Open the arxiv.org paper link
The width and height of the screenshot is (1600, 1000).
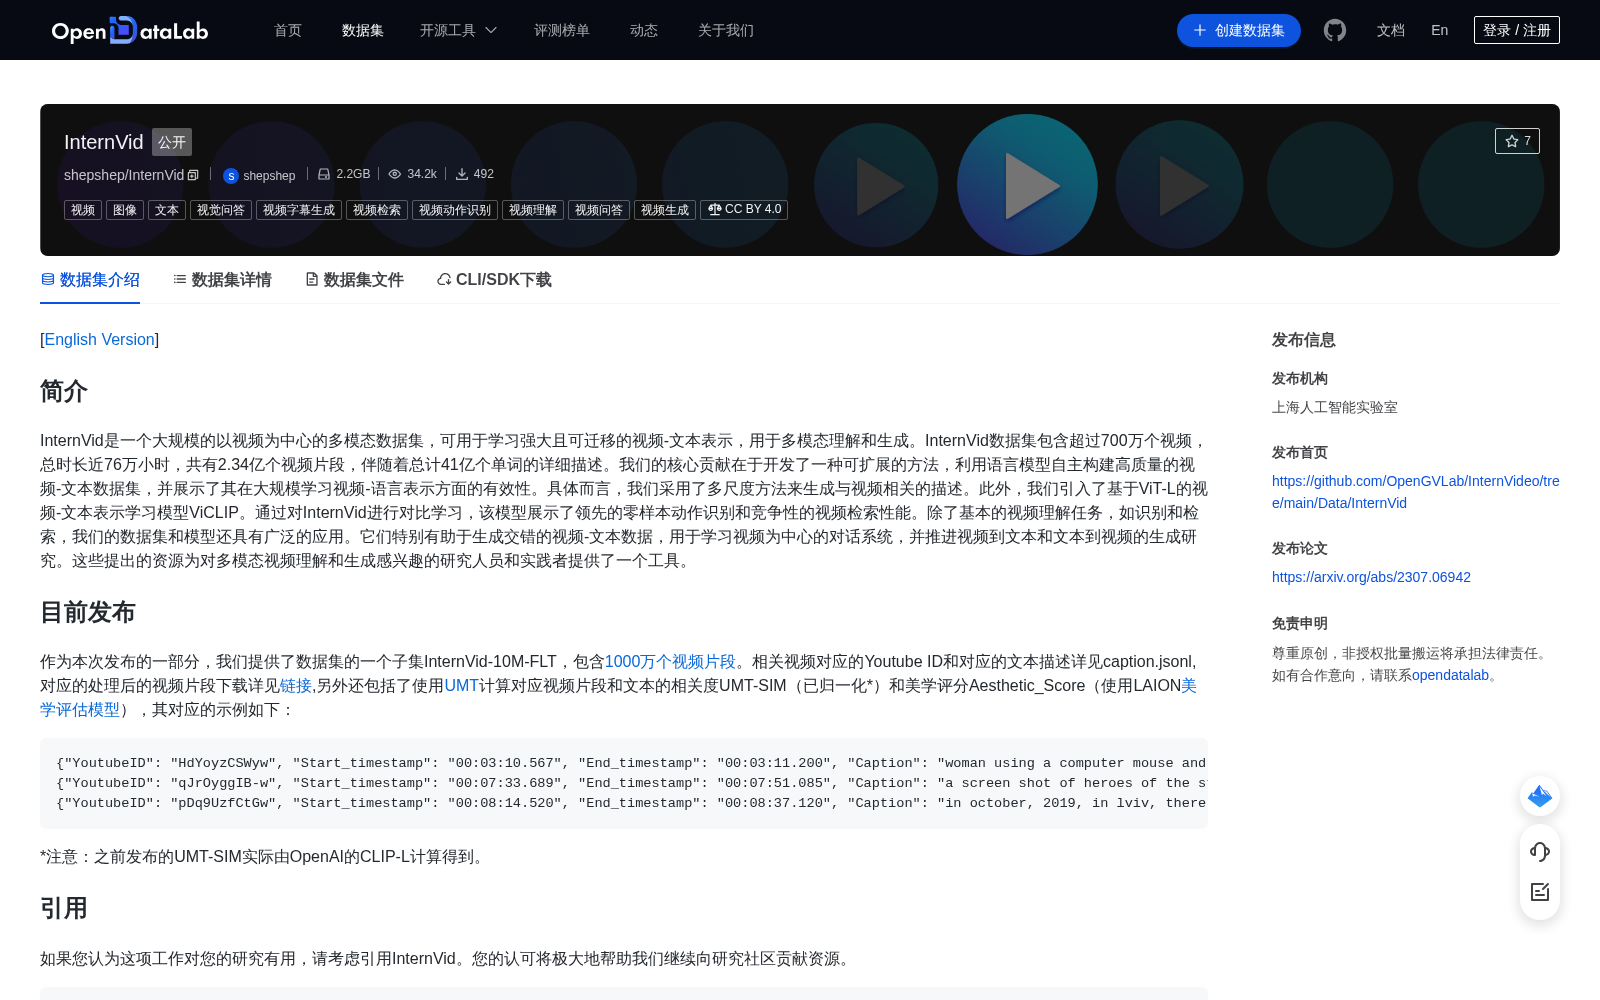point(1371,577)
